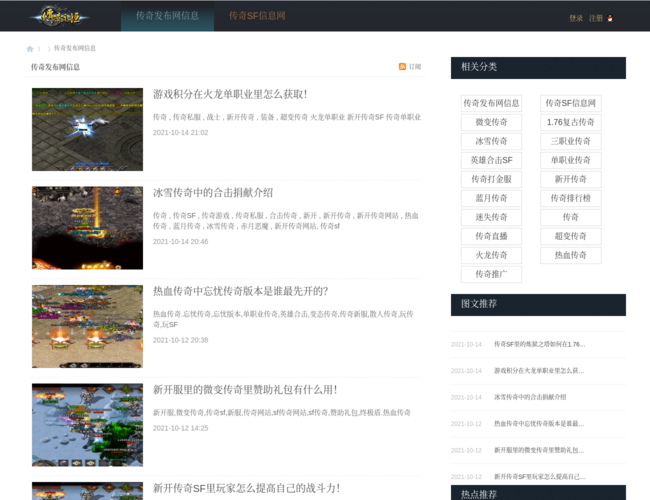Click the 注册 register link
650x500 pixels.
coord(596,18)
